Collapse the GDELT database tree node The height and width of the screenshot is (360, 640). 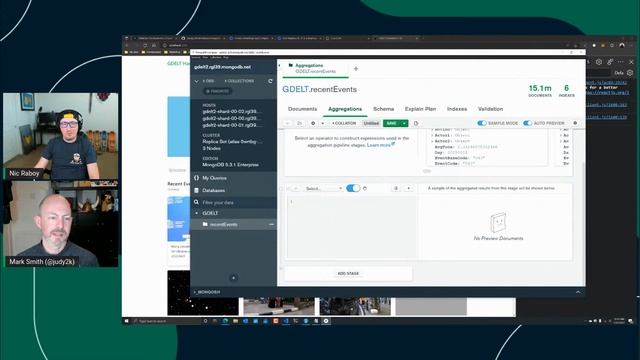(x=196, y=213)
